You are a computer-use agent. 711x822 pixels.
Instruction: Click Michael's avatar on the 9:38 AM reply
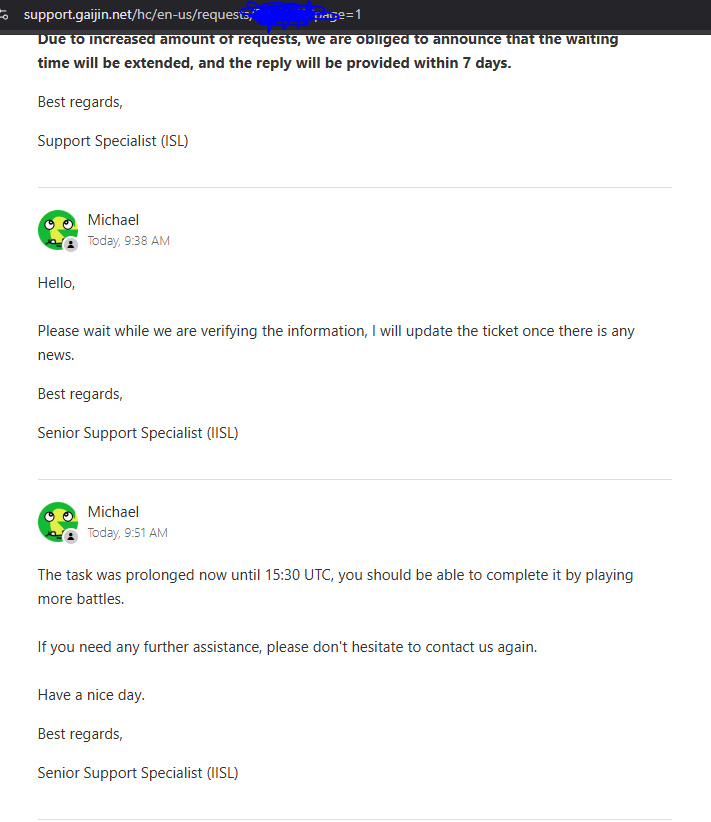pyautogui.click(x=57, y=229)
